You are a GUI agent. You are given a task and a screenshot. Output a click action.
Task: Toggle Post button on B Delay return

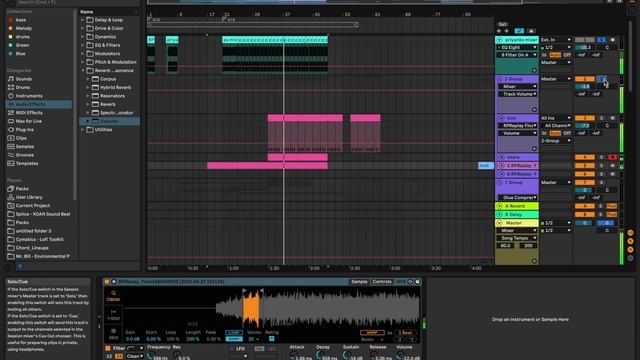(x=611, y=214)
